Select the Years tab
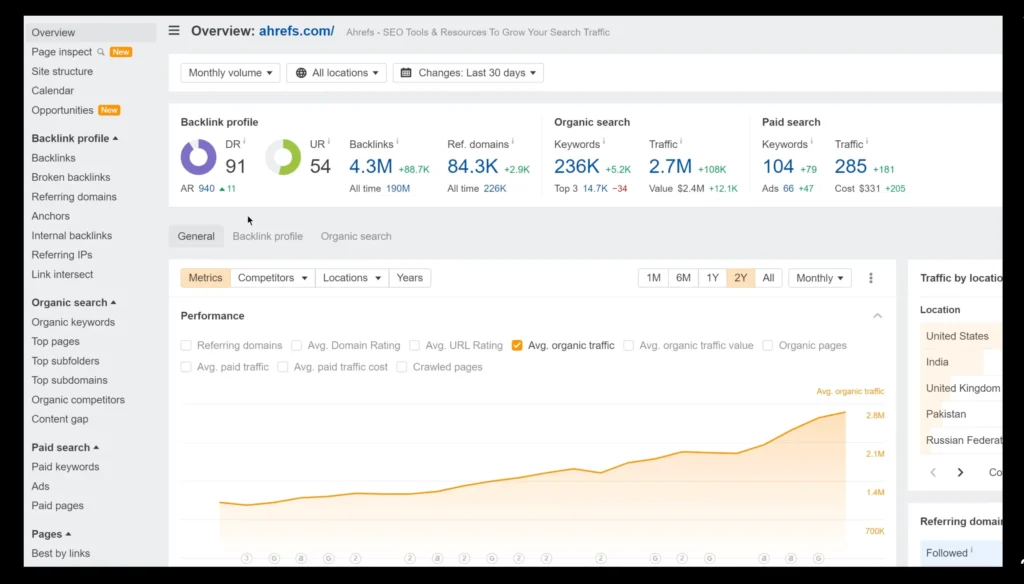Viewport: 1024px width, 584px height. pos(409,278)
